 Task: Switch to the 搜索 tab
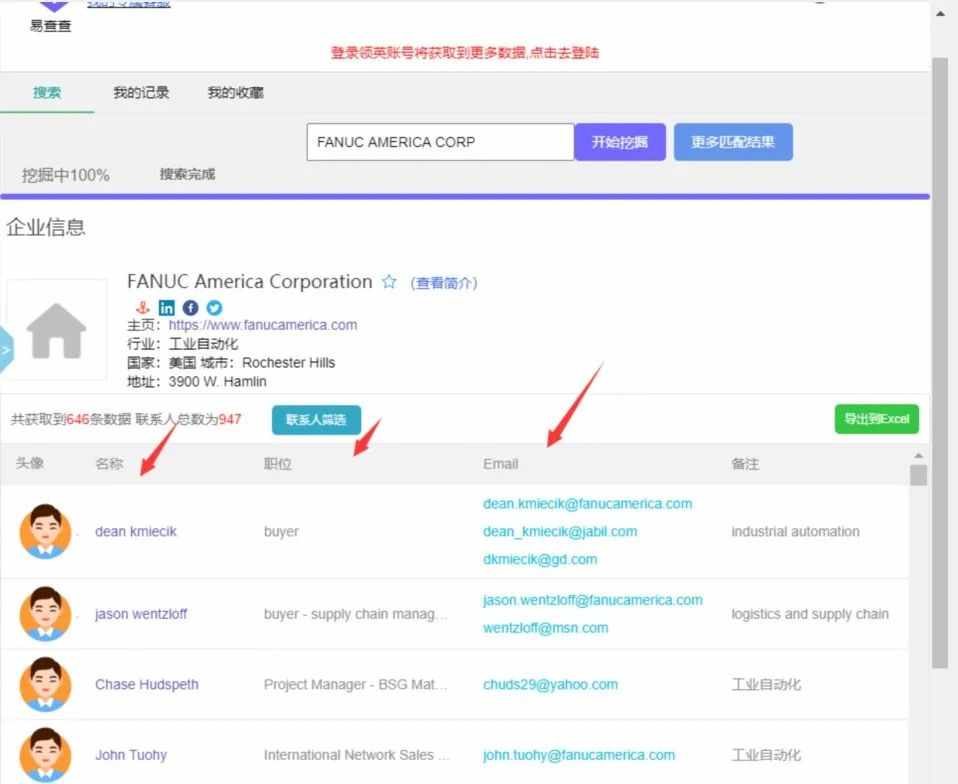tap(47, 92)
